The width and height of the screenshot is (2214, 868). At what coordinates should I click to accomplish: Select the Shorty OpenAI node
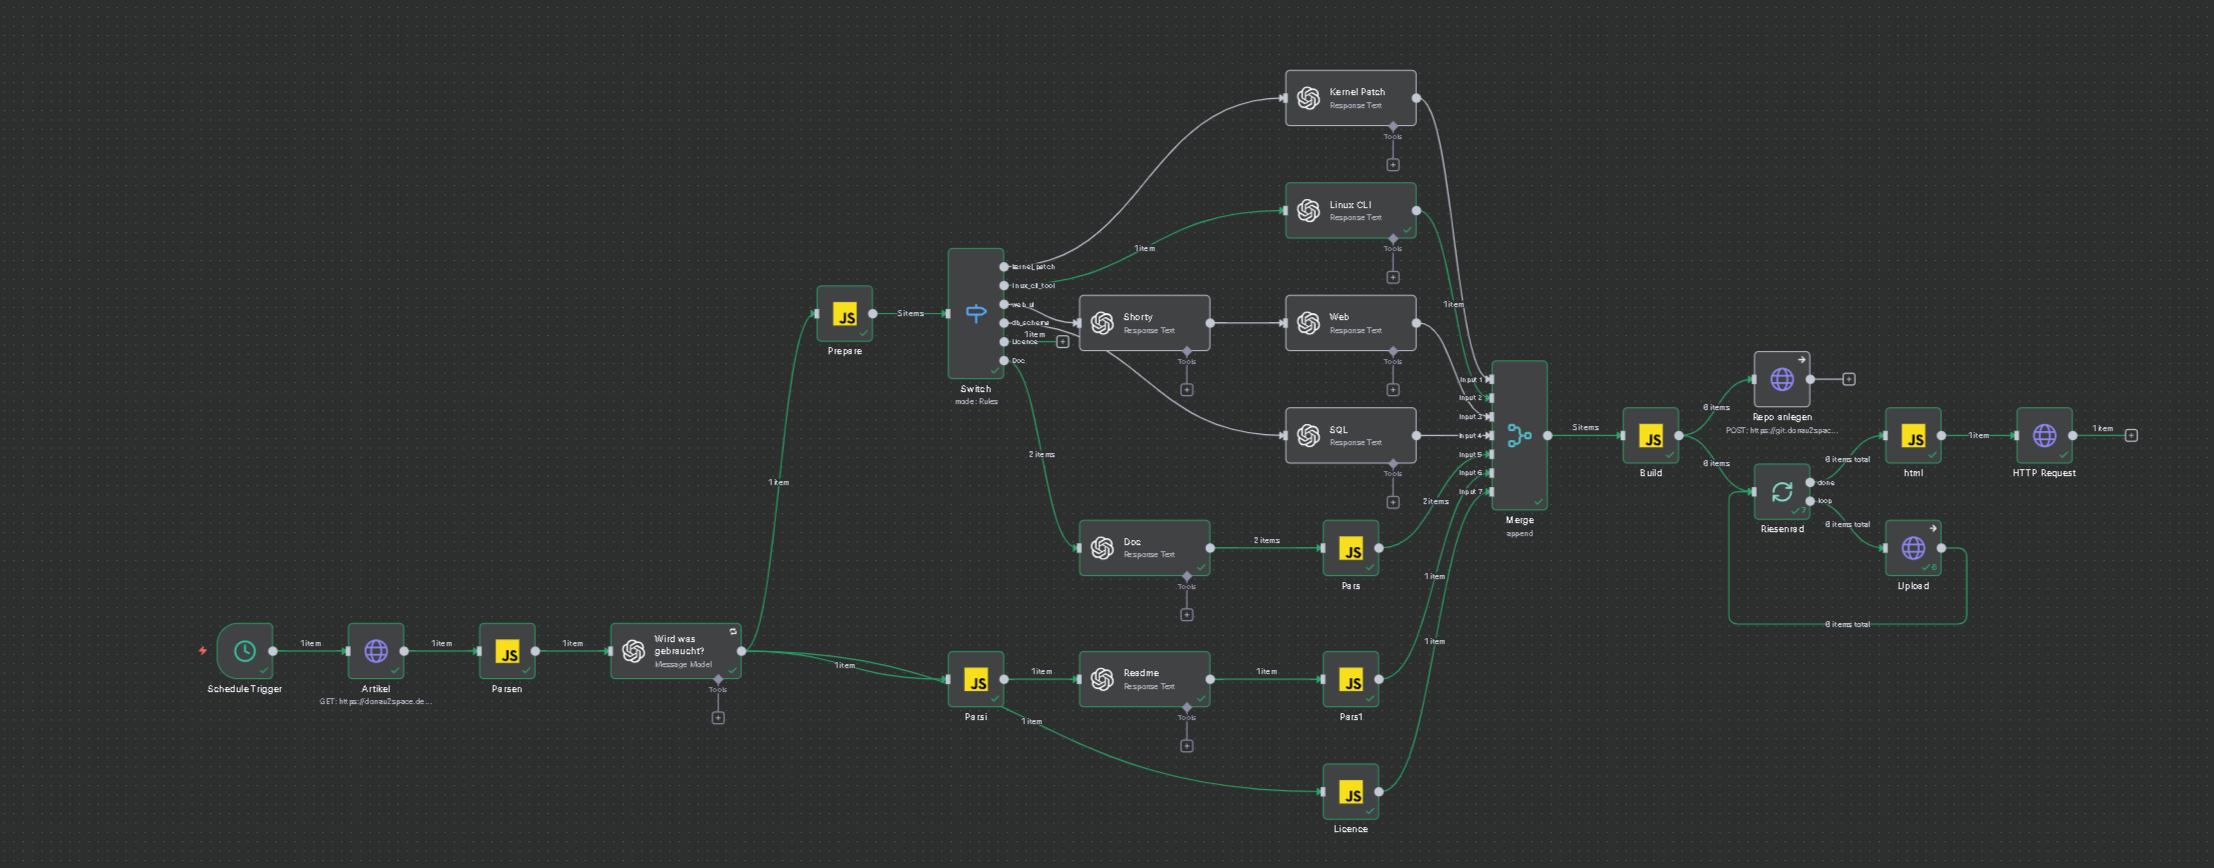pos(1144,323)
